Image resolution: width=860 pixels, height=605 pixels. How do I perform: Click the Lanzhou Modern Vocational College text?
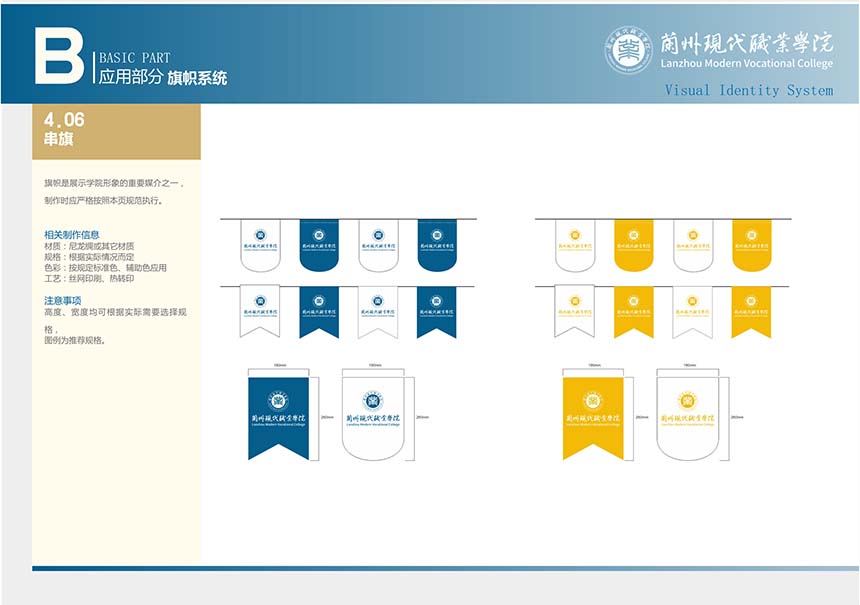pos(746,64)
